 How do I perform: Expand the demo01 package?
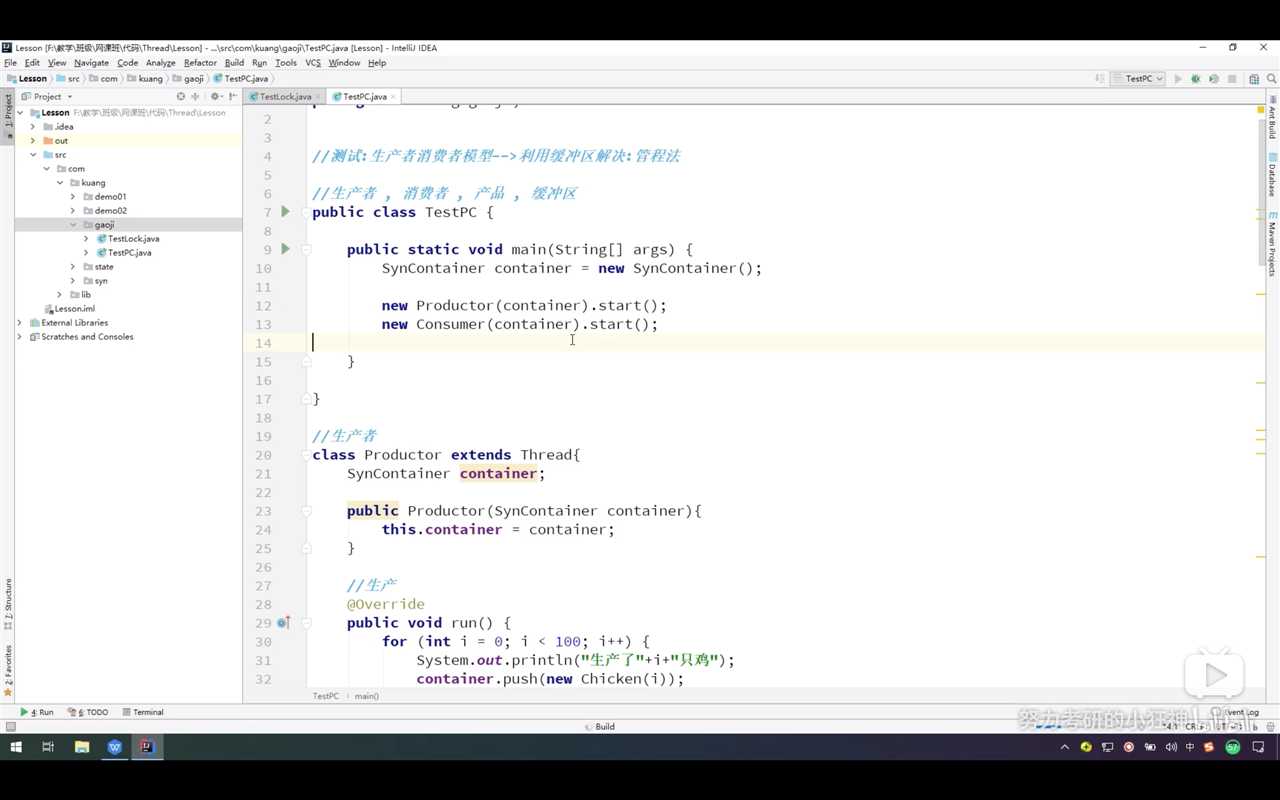click(73, 197)
